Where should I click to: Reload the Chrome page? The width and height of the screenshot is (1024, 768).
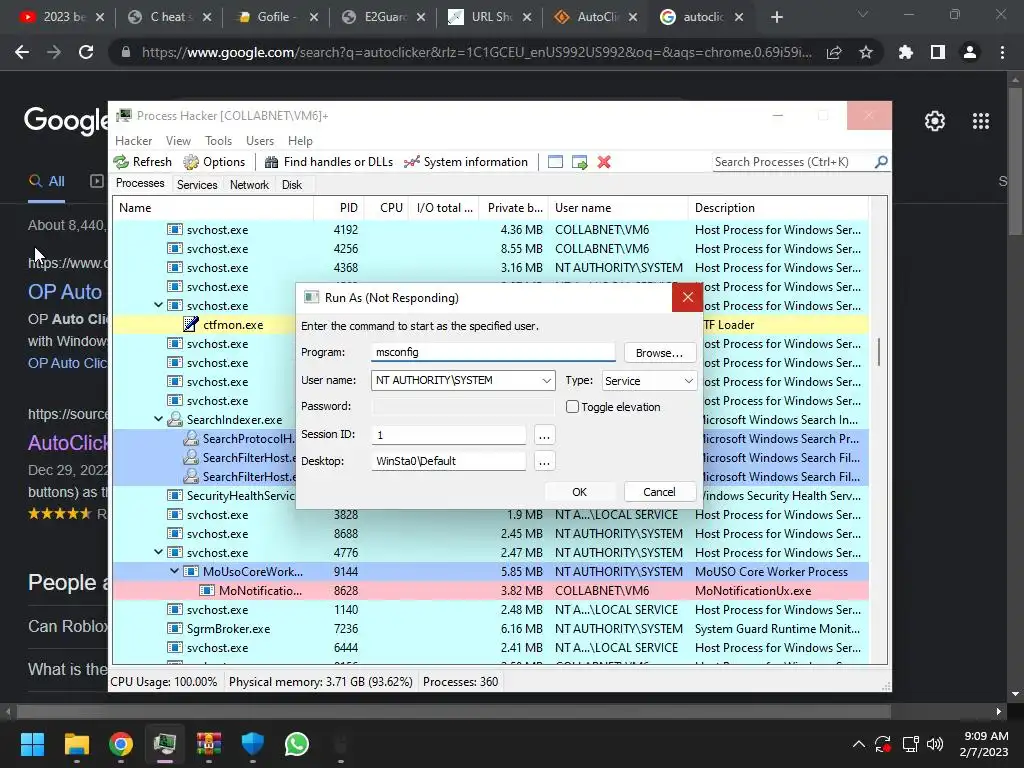[86, 52]
